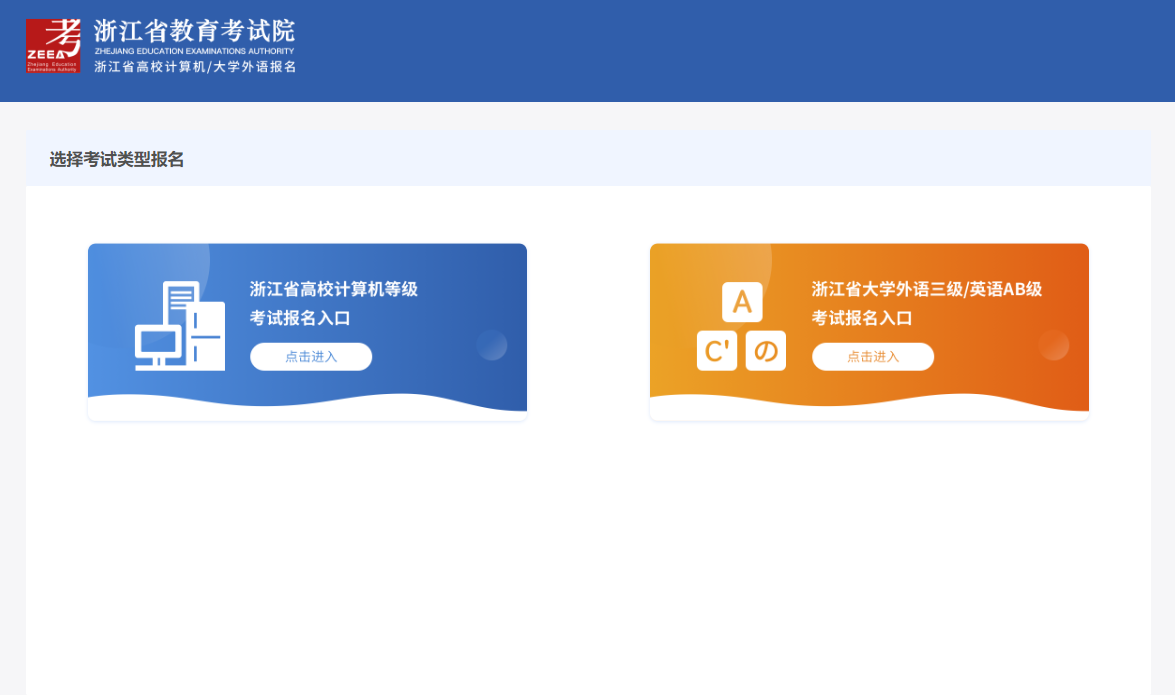Click the decorative circle on the orange card

(x=1054, y=345)
